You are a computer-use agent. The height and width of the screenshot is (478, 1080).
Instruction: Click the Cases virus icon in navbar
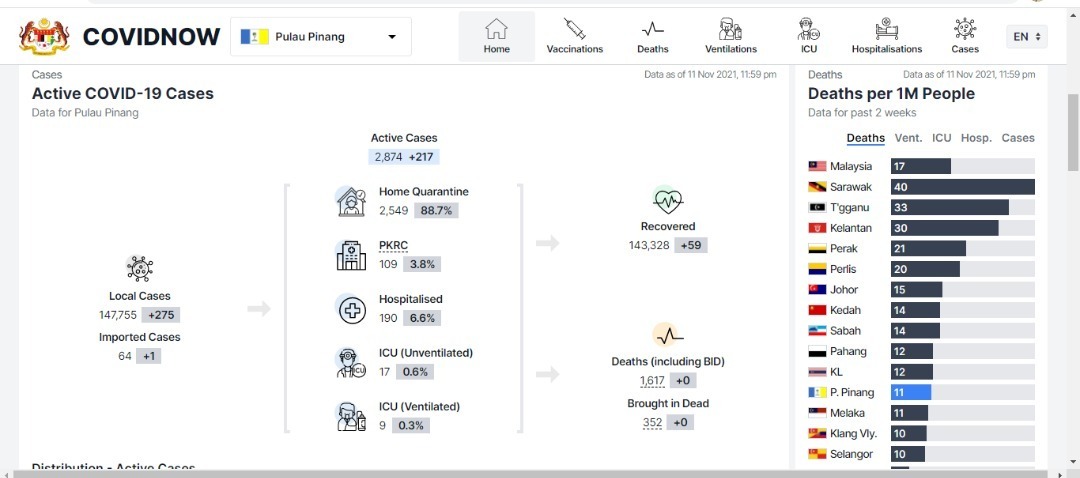pos(965,29)
